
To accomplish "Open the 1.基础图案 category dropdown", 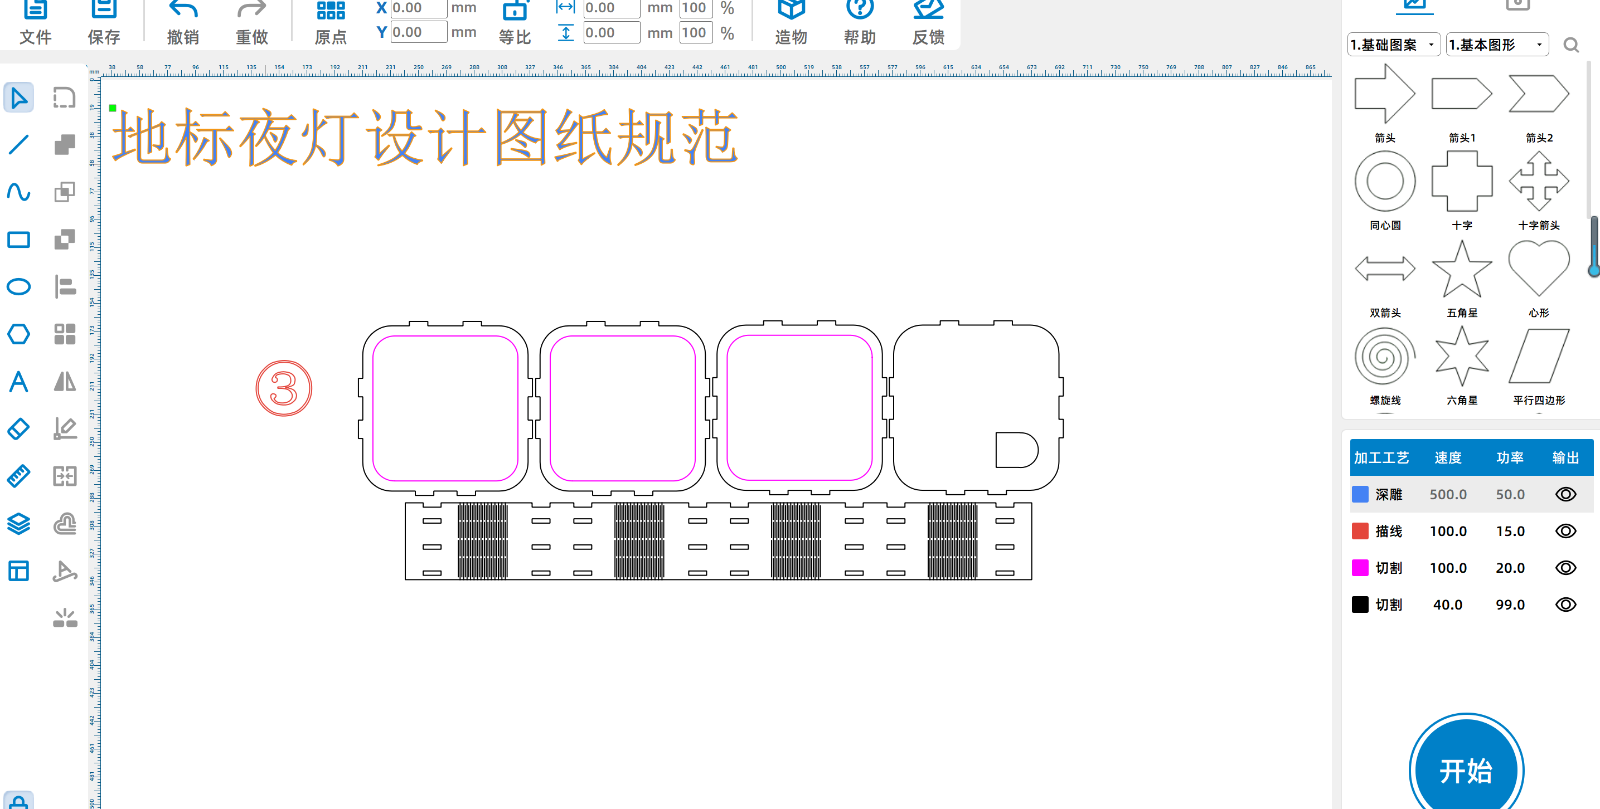I will tap(1394, 45).
